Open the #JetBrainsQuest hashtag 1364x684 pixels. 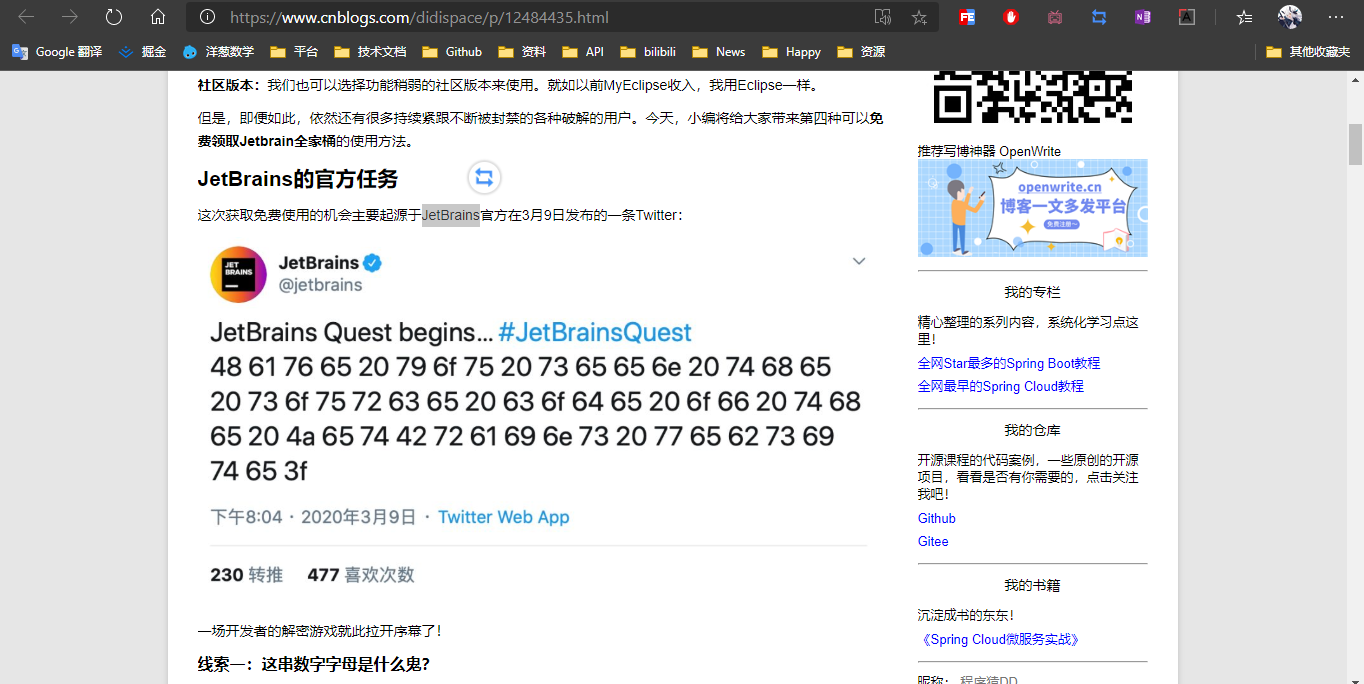[x=594, y=332]
